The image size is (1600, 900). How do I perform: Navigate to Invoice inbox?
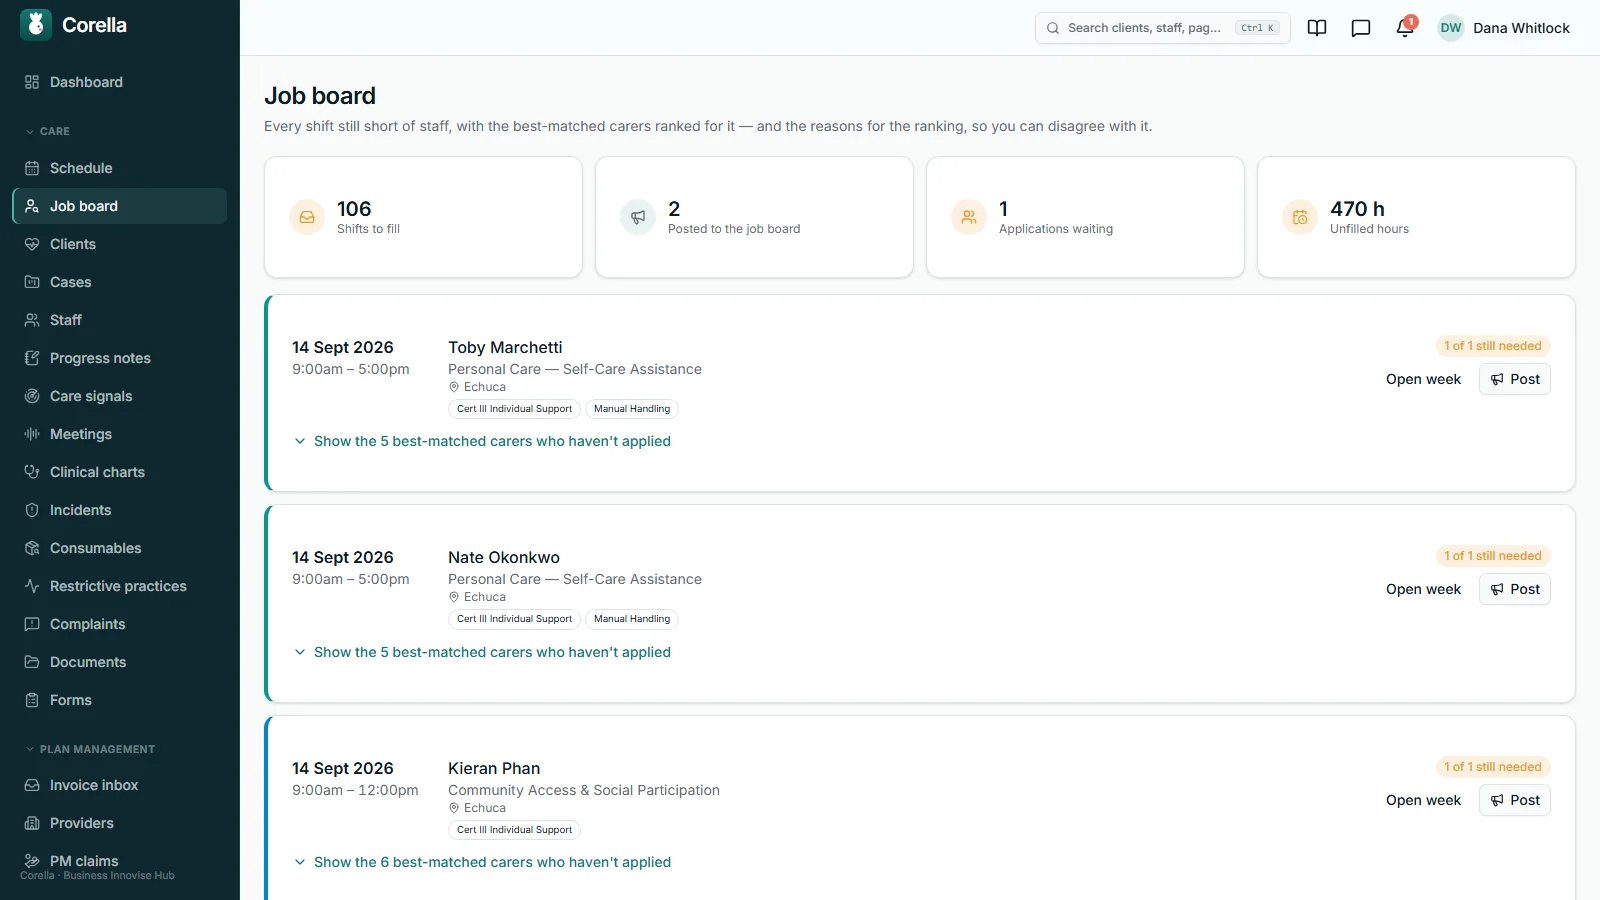coord(120,785)
